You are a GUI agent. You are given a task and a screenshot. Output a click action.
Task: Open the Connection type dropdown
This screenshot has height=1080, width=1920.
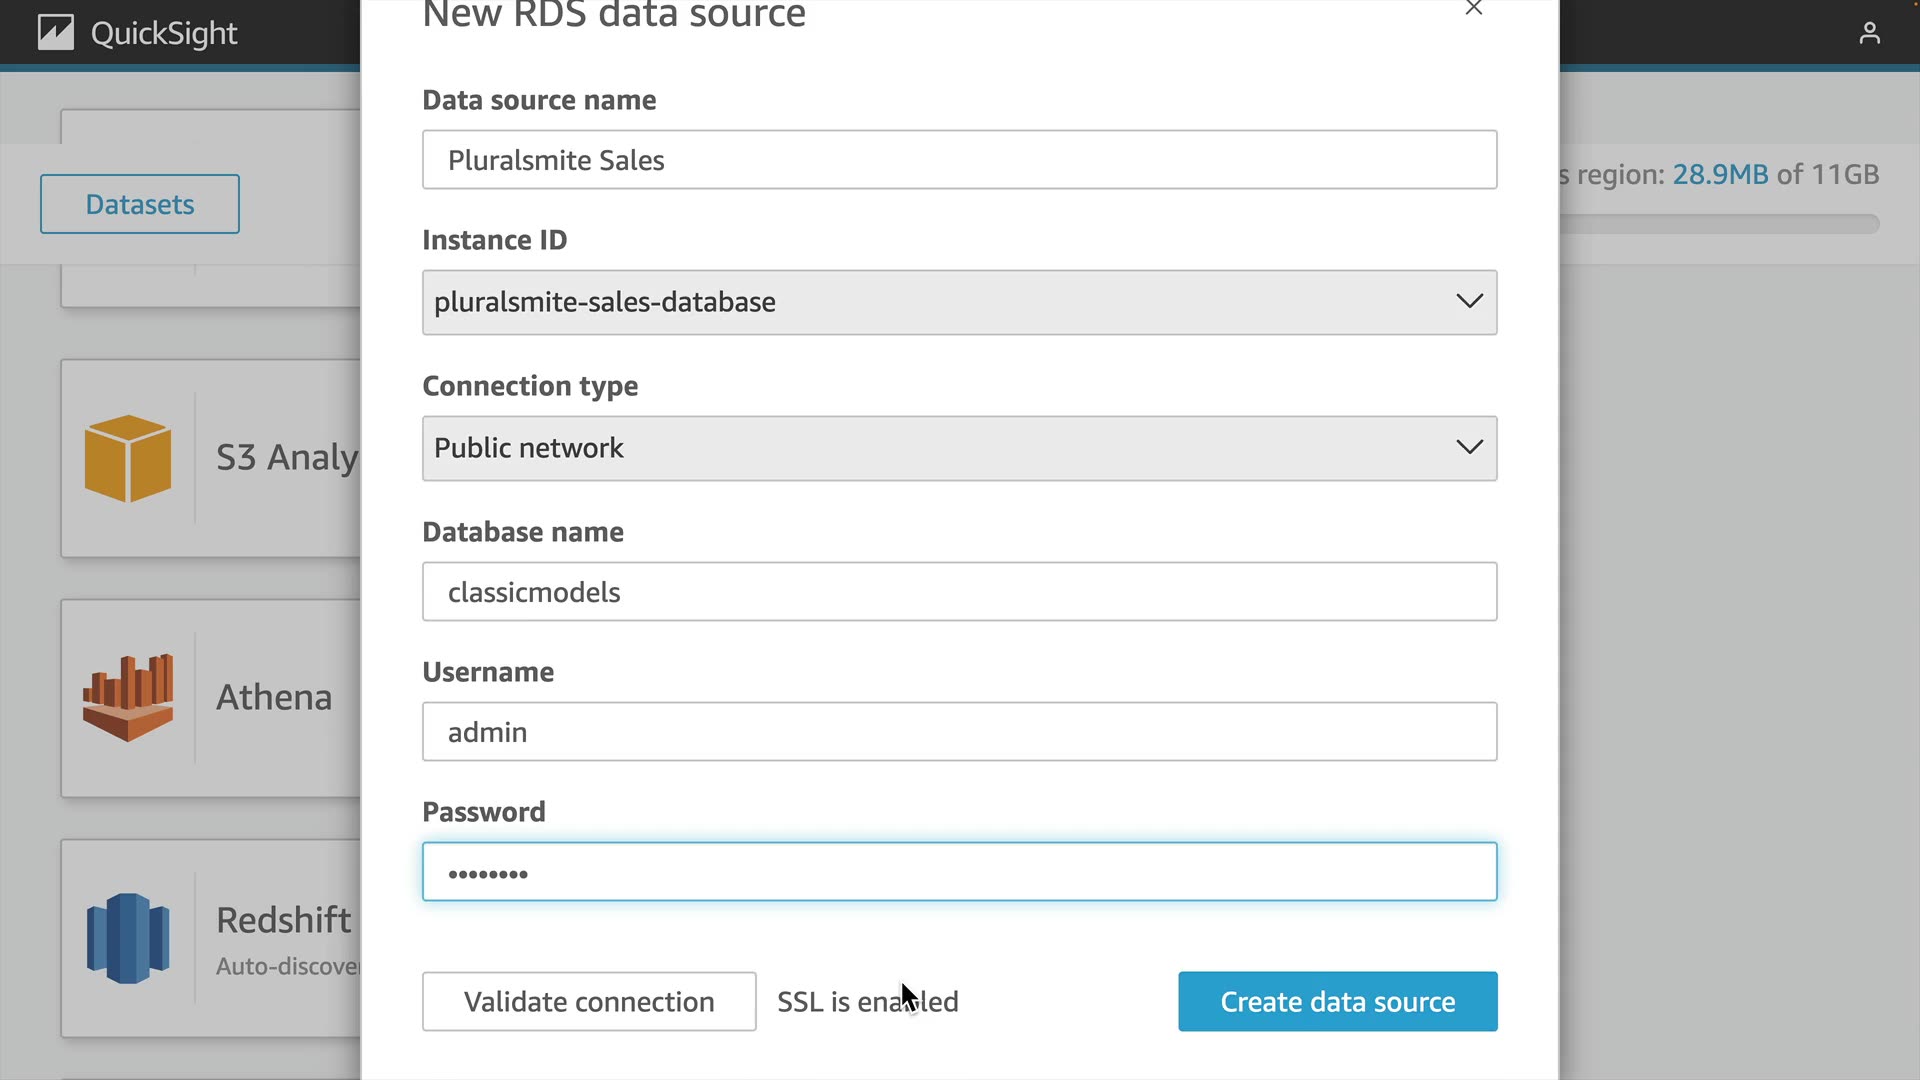click(x=958, y=448)
